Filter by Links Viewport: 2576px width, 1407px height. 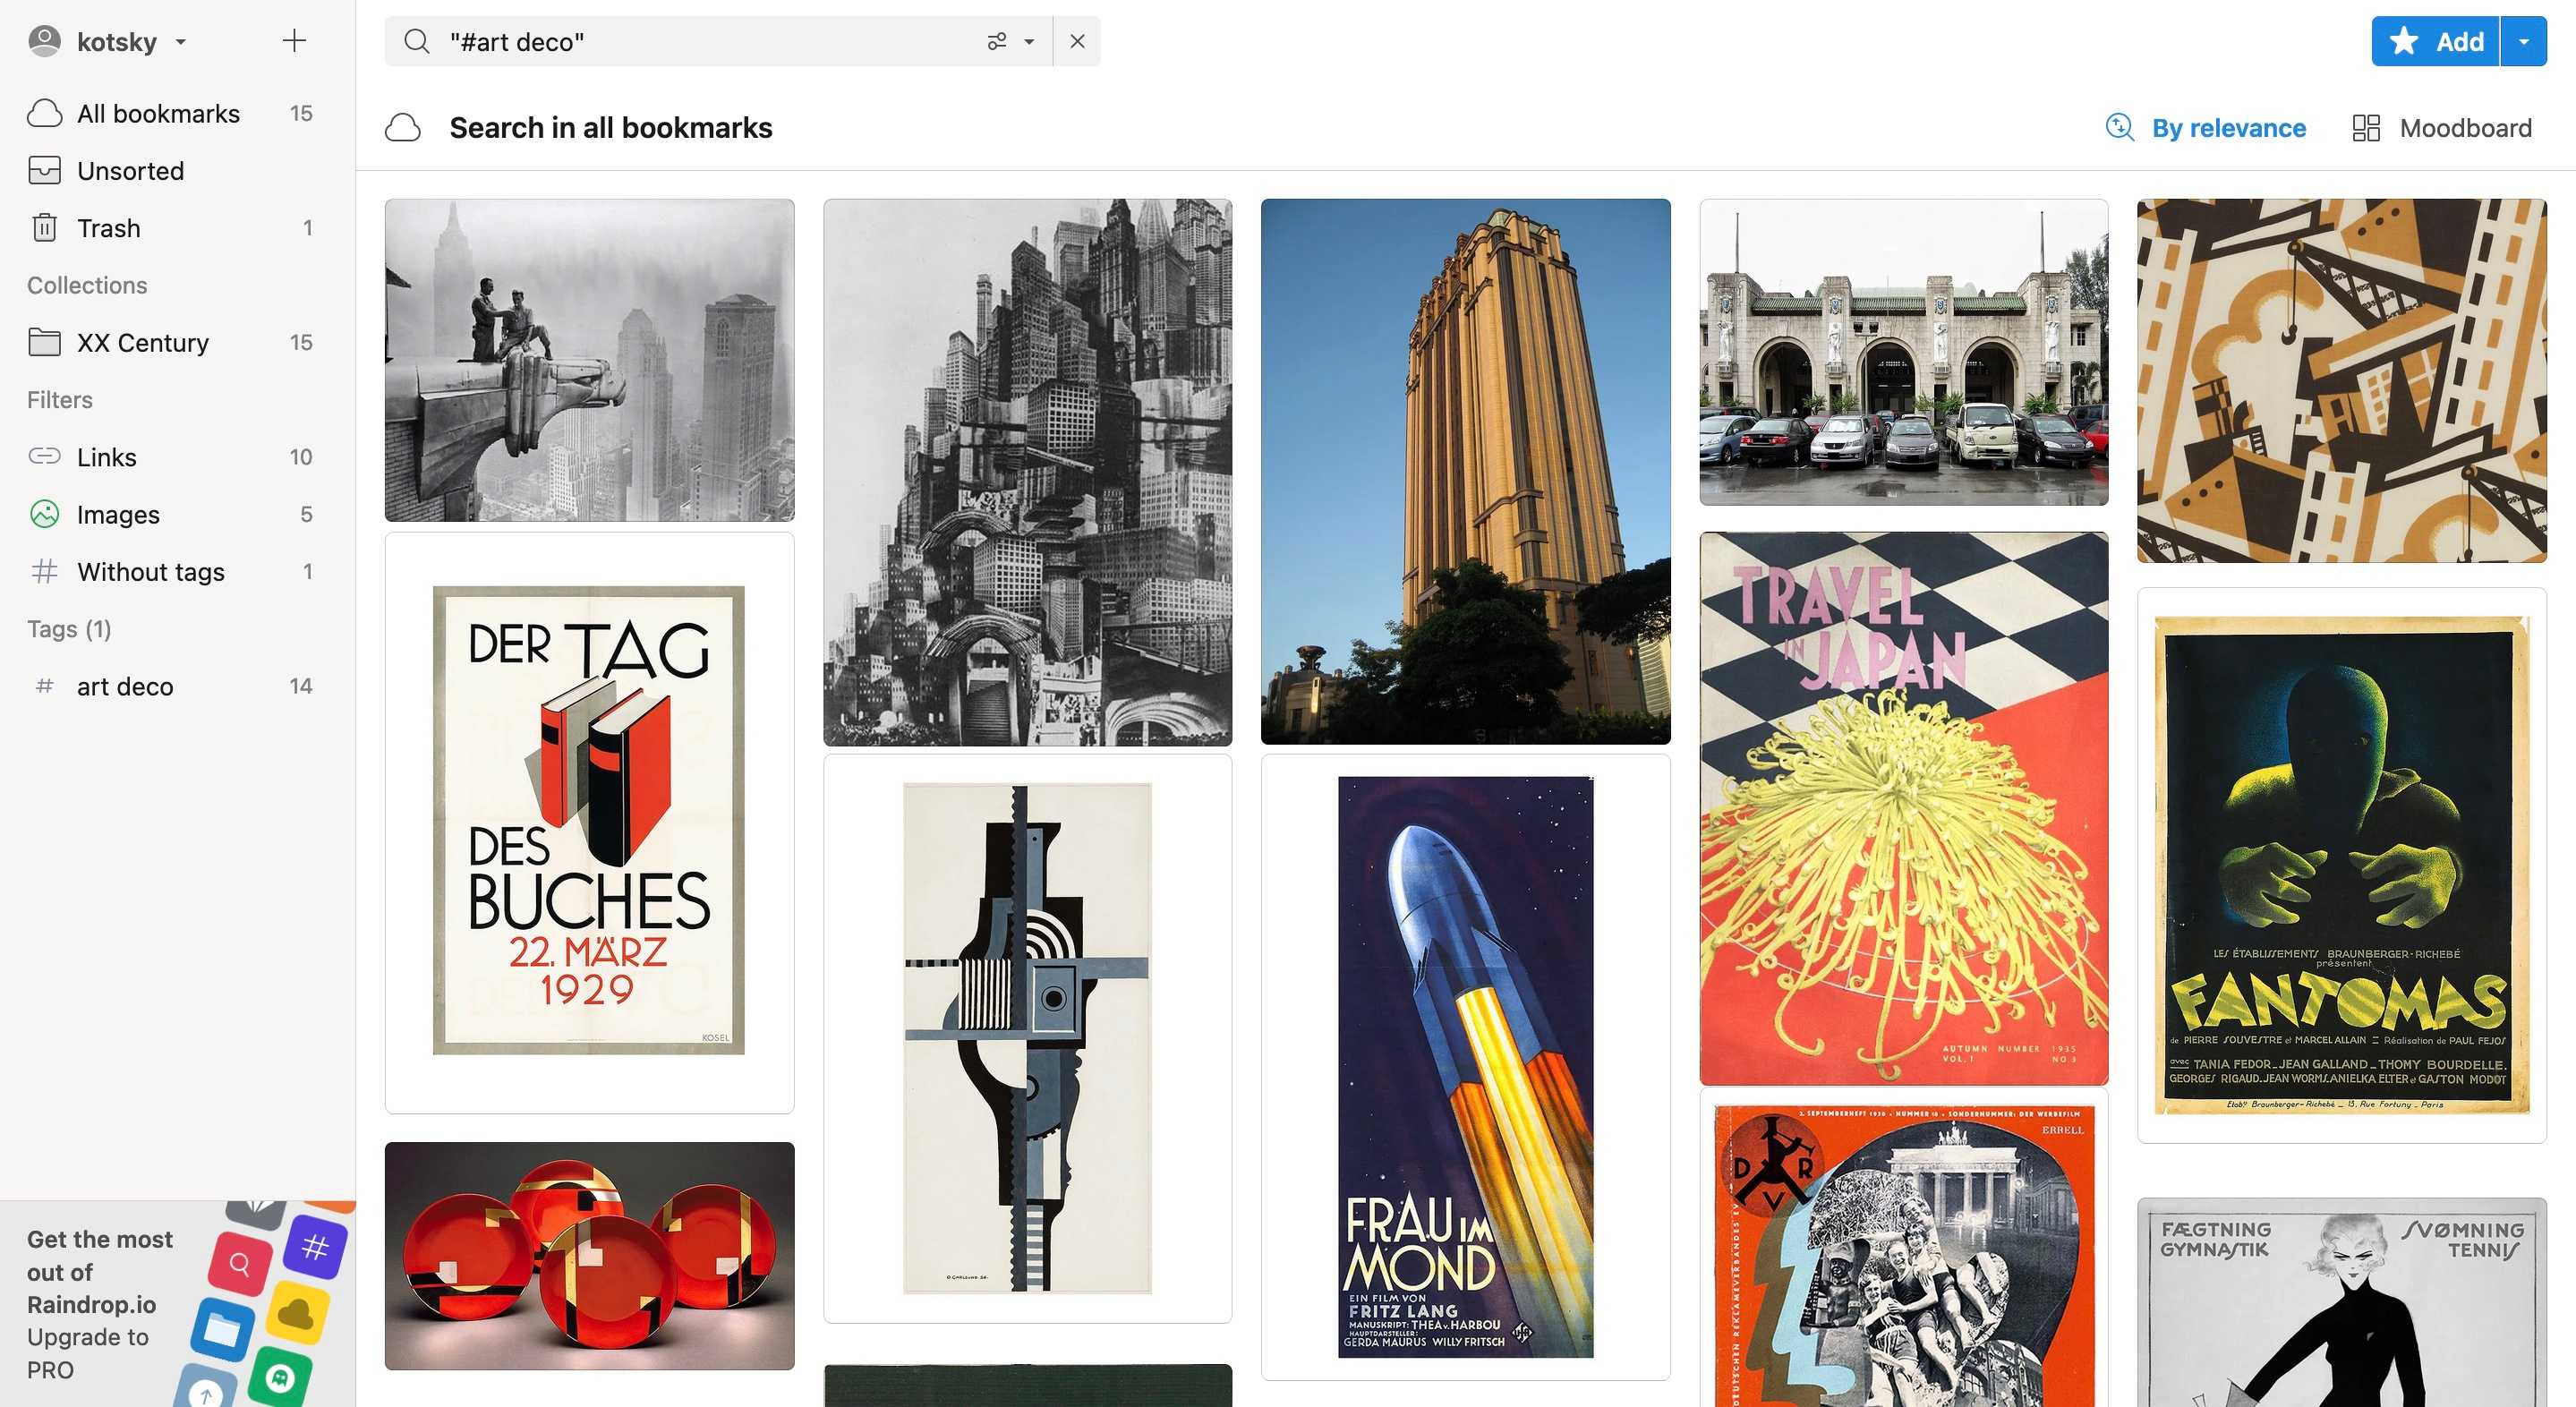[106, 457]
